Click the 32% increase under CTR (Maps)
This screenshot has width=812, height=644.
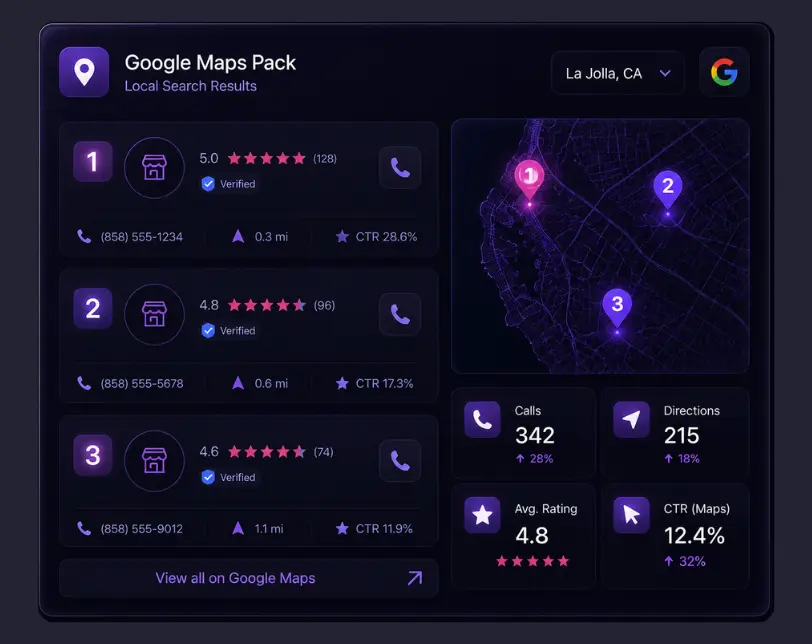[685, 561]
